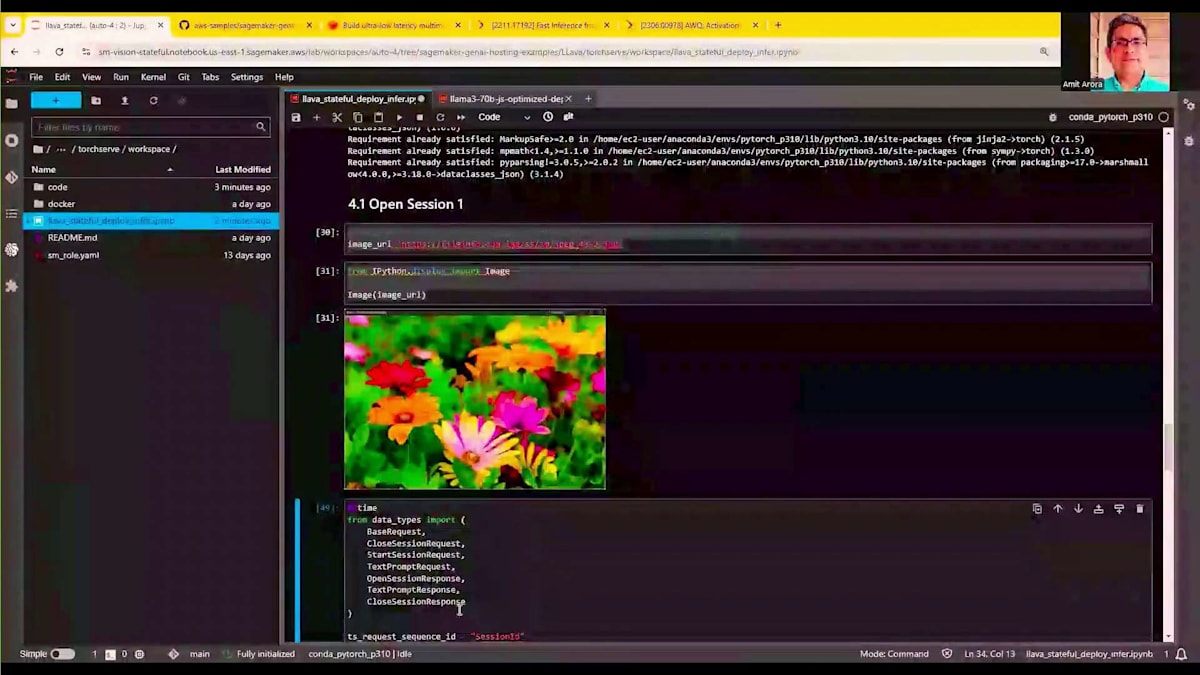Viewport: 1200px width, 675px height.
Task: Sort files by Last Modified column
Action: [243, 170]
